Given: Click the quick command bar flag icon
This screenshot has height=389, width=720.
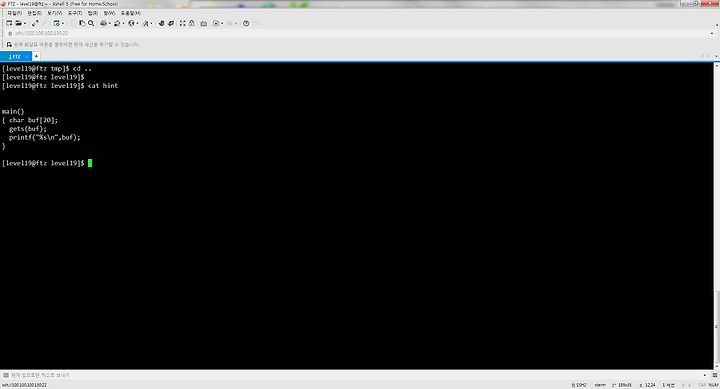Looking at the screenshot, I should point(9,45).
